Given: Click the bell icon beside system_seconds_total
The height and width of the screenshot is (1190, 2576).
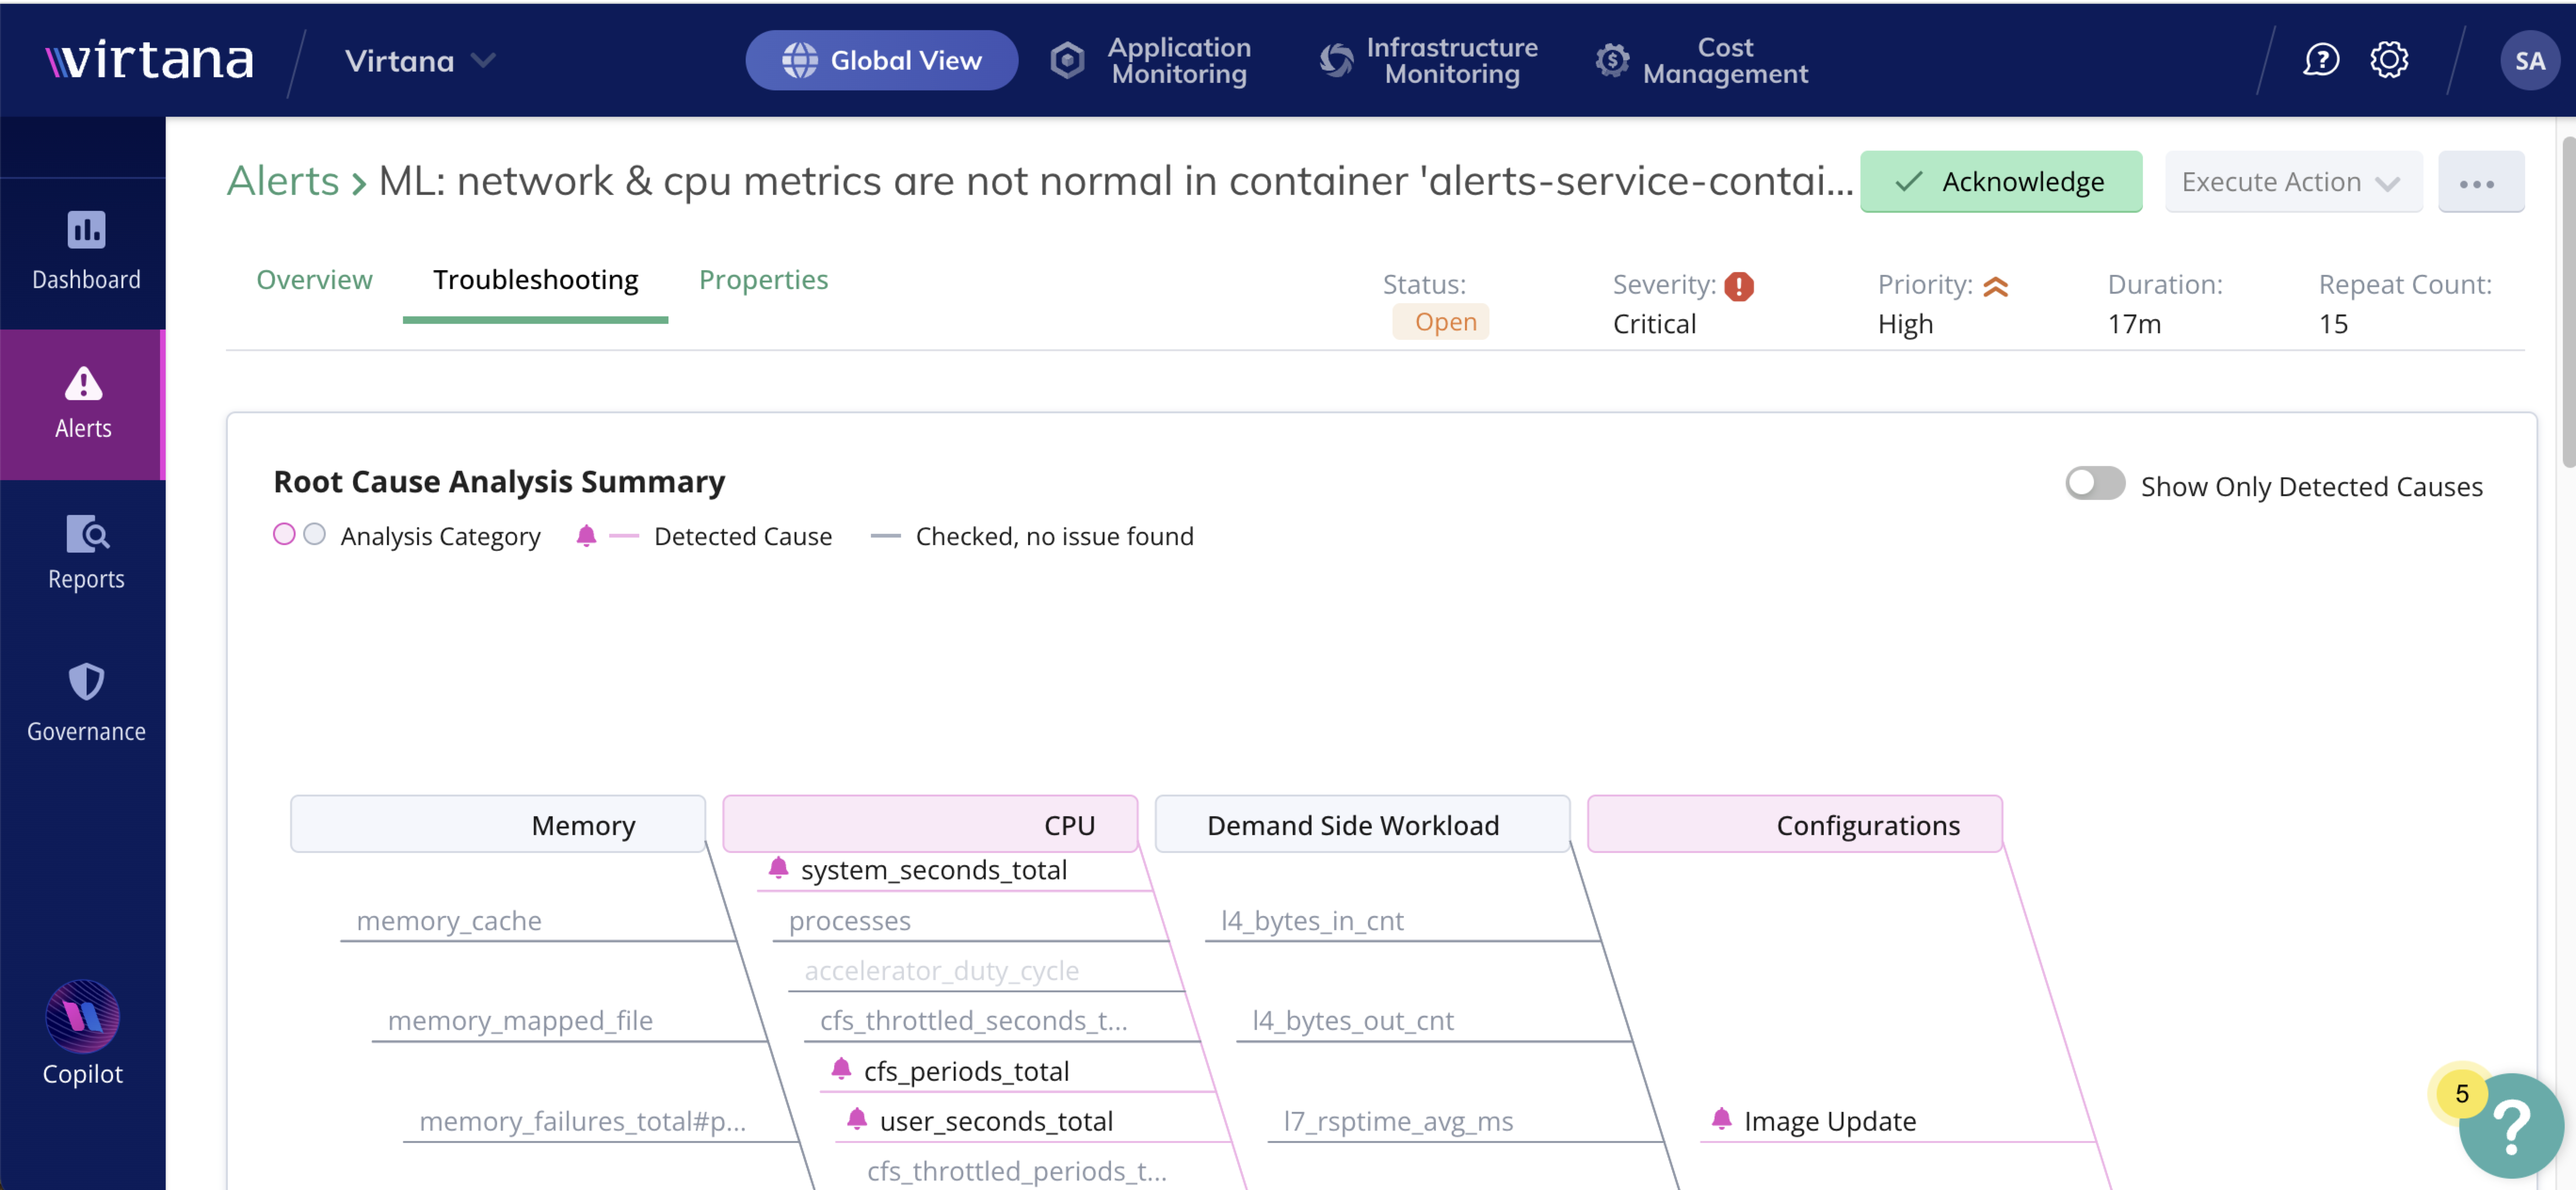Looking at the screenshot, I should pyautogui.click(x=779, y=868).
